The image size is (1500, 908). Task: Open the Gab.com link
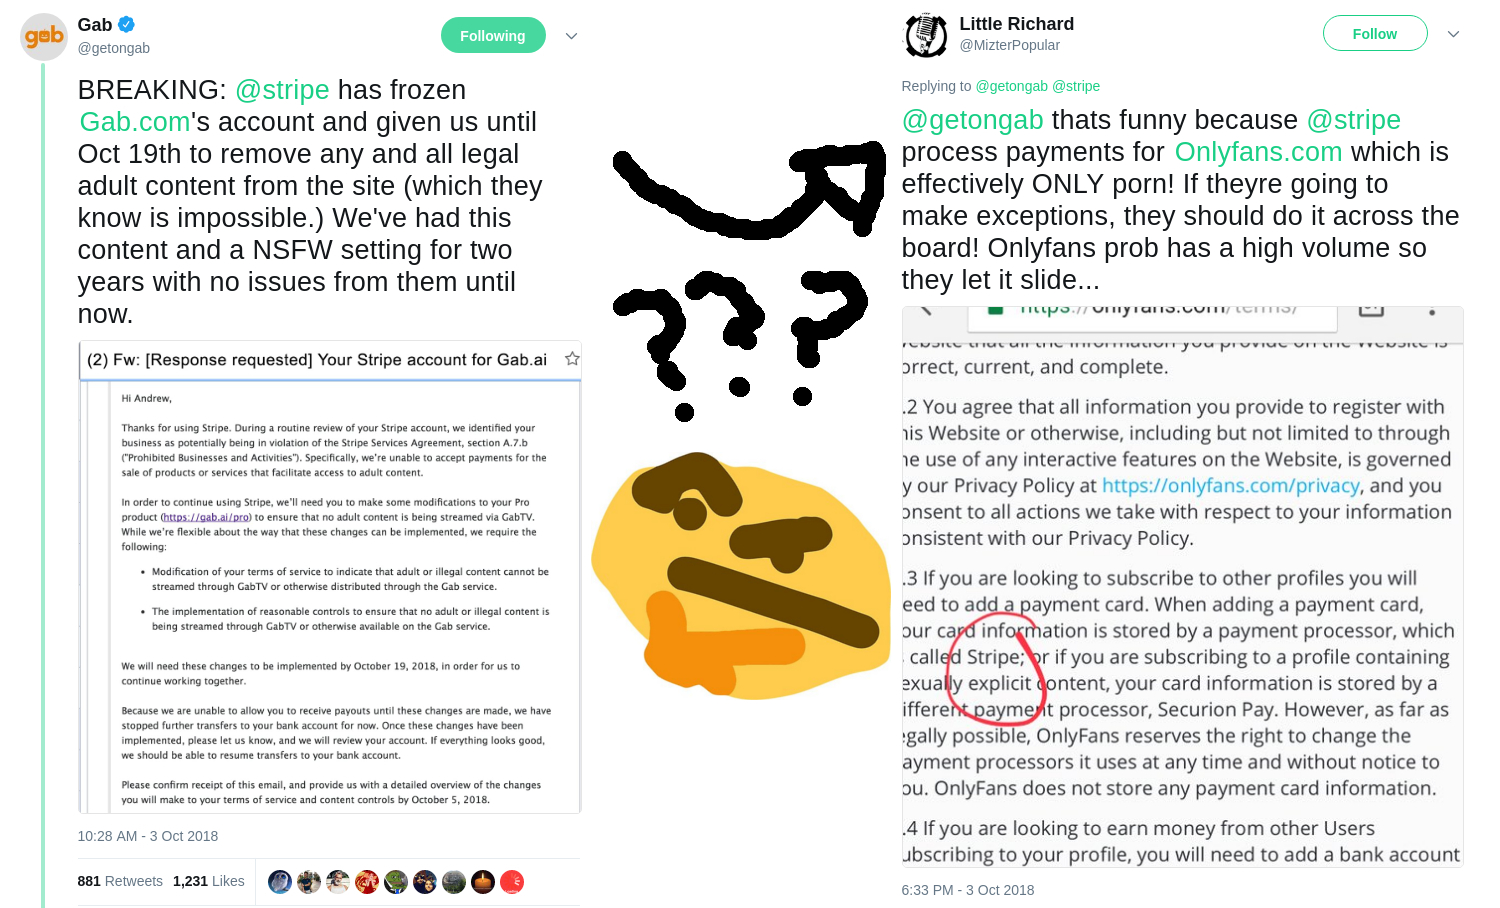(135, 122)
